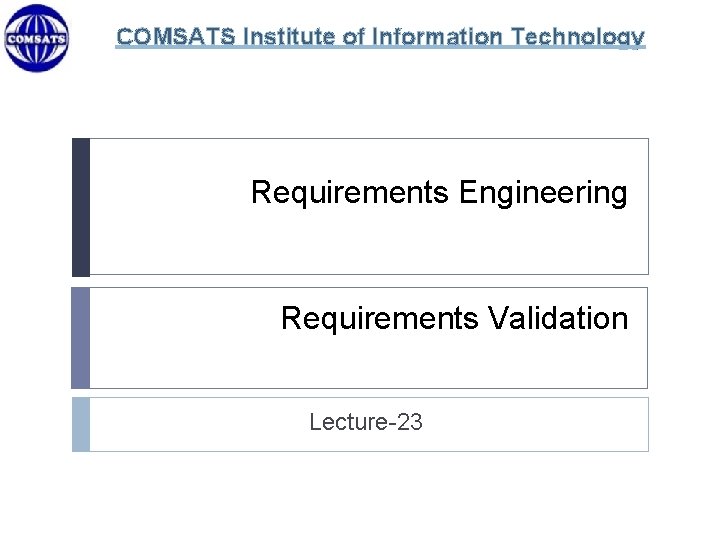Click the word Validation in the subtitle

(x=558, y=319)
